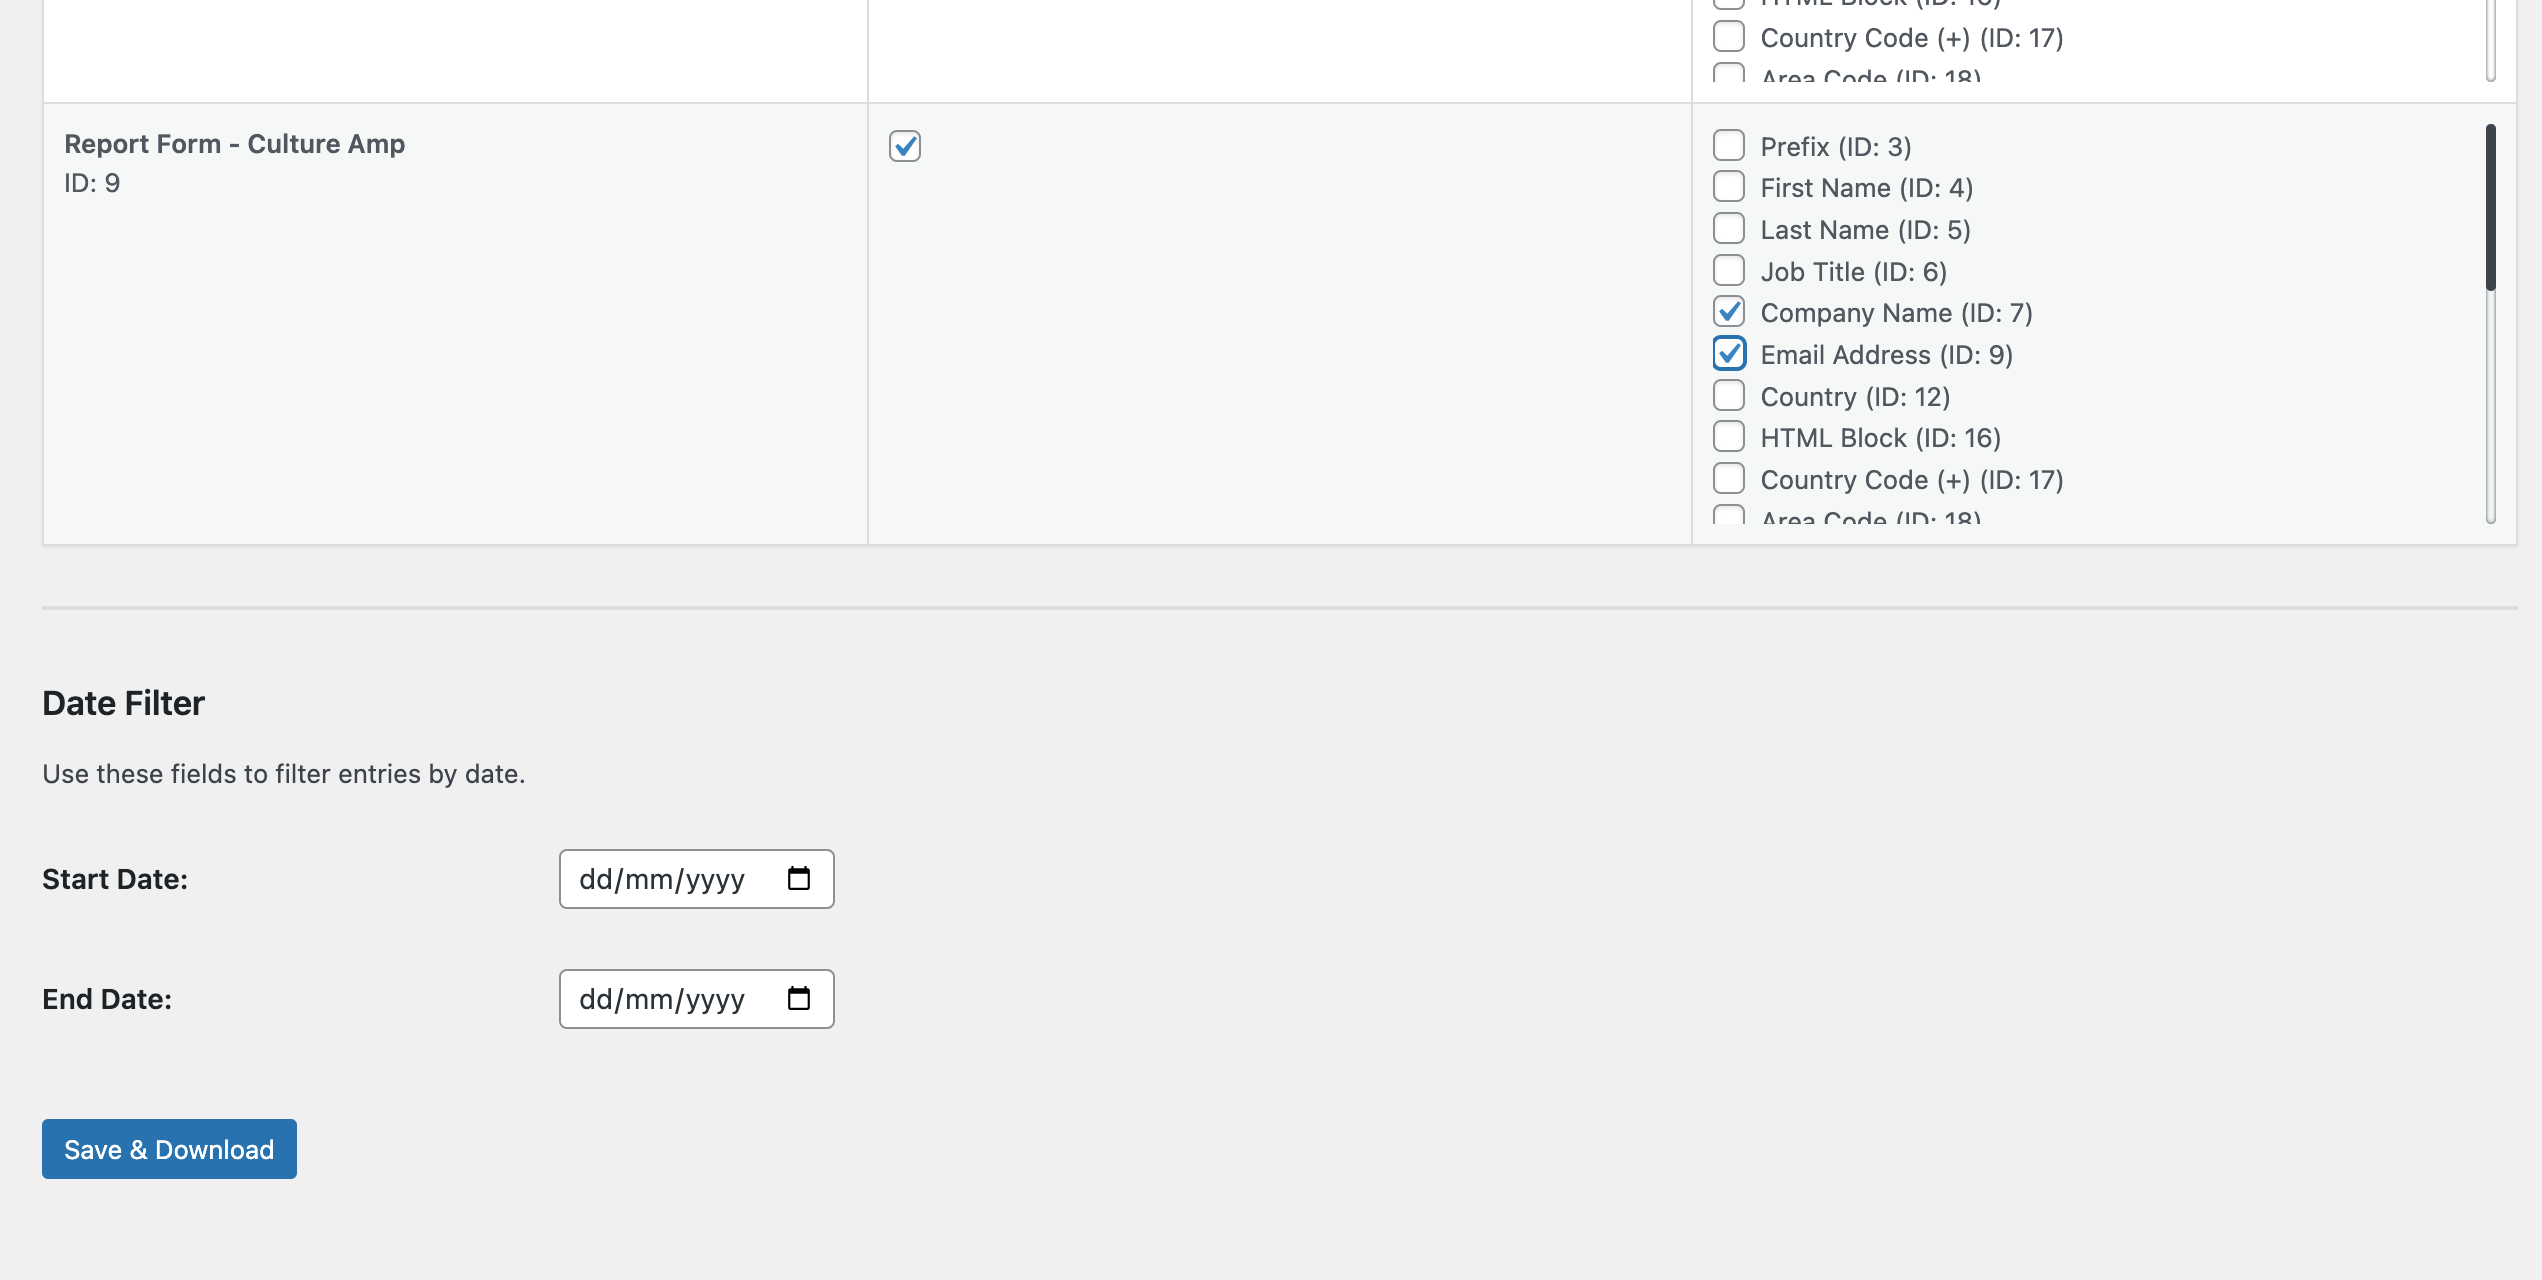2542x1280 pixels.
Task: Click the End Date input field
Action: (697, 999)
